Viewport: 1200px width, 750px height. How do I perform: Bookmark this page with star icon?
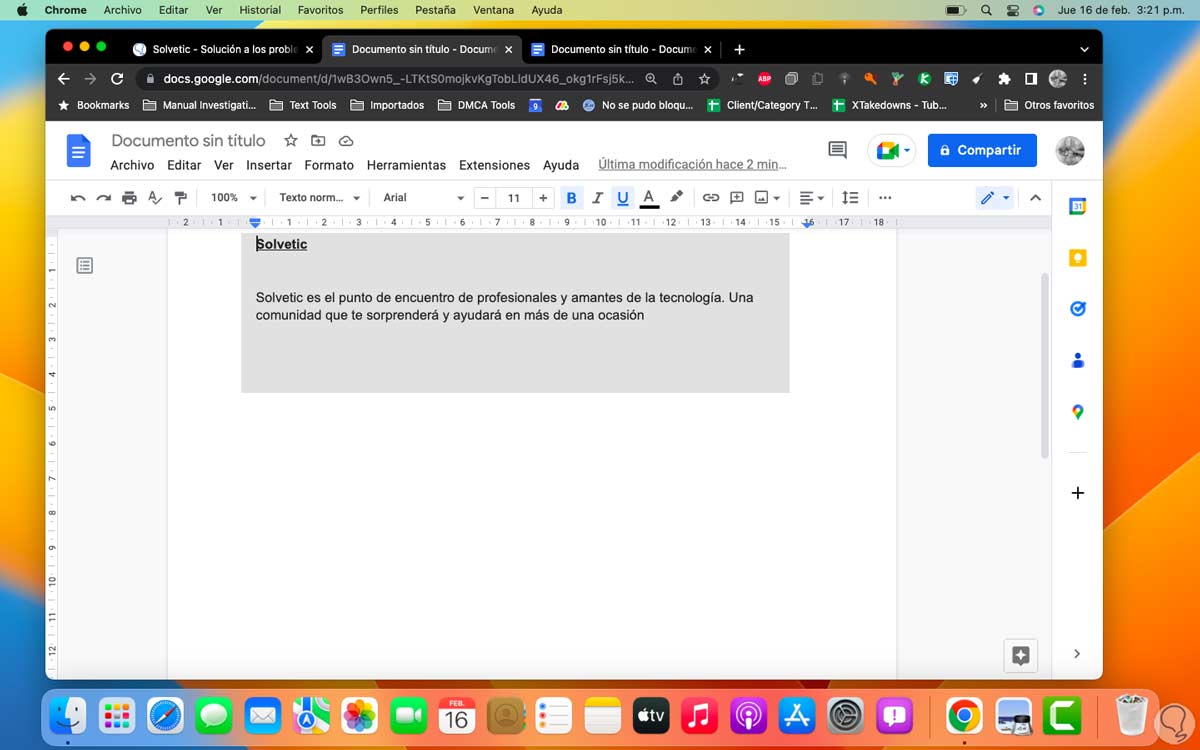point(704,78)
